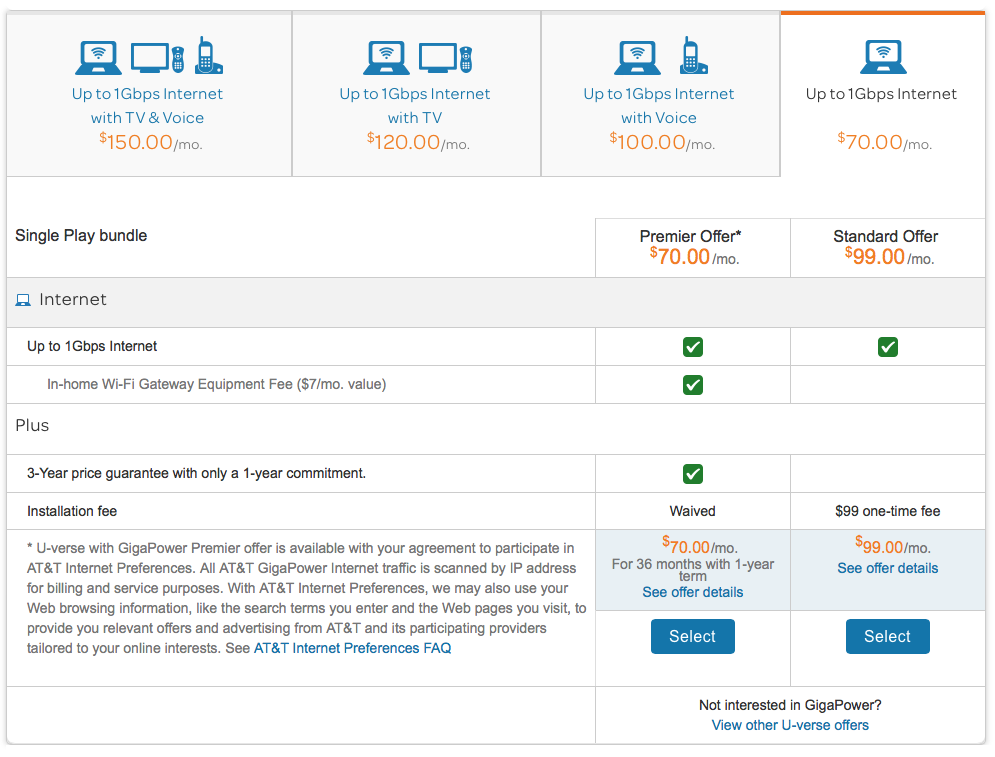Click View other U-verse offers
Screen dimensions: 995x757
coord(790,725)
